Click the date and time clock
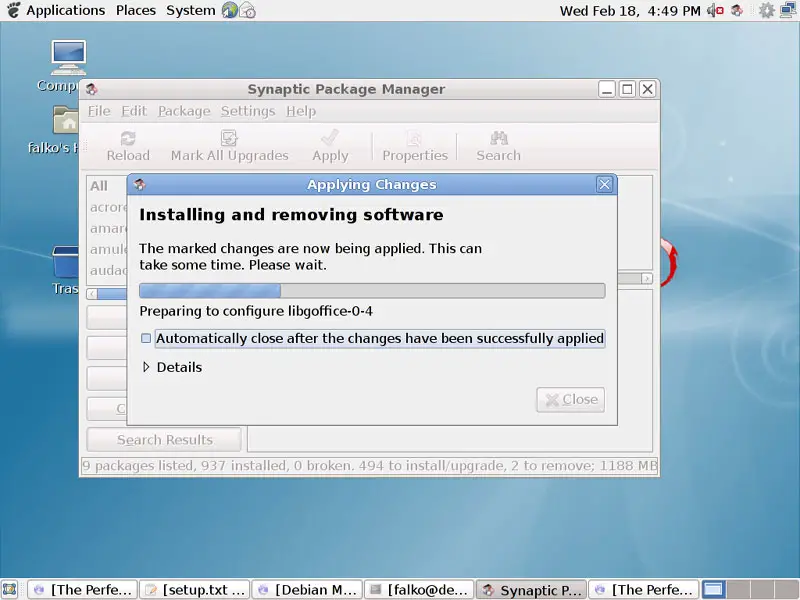 [x=630, y=11]
